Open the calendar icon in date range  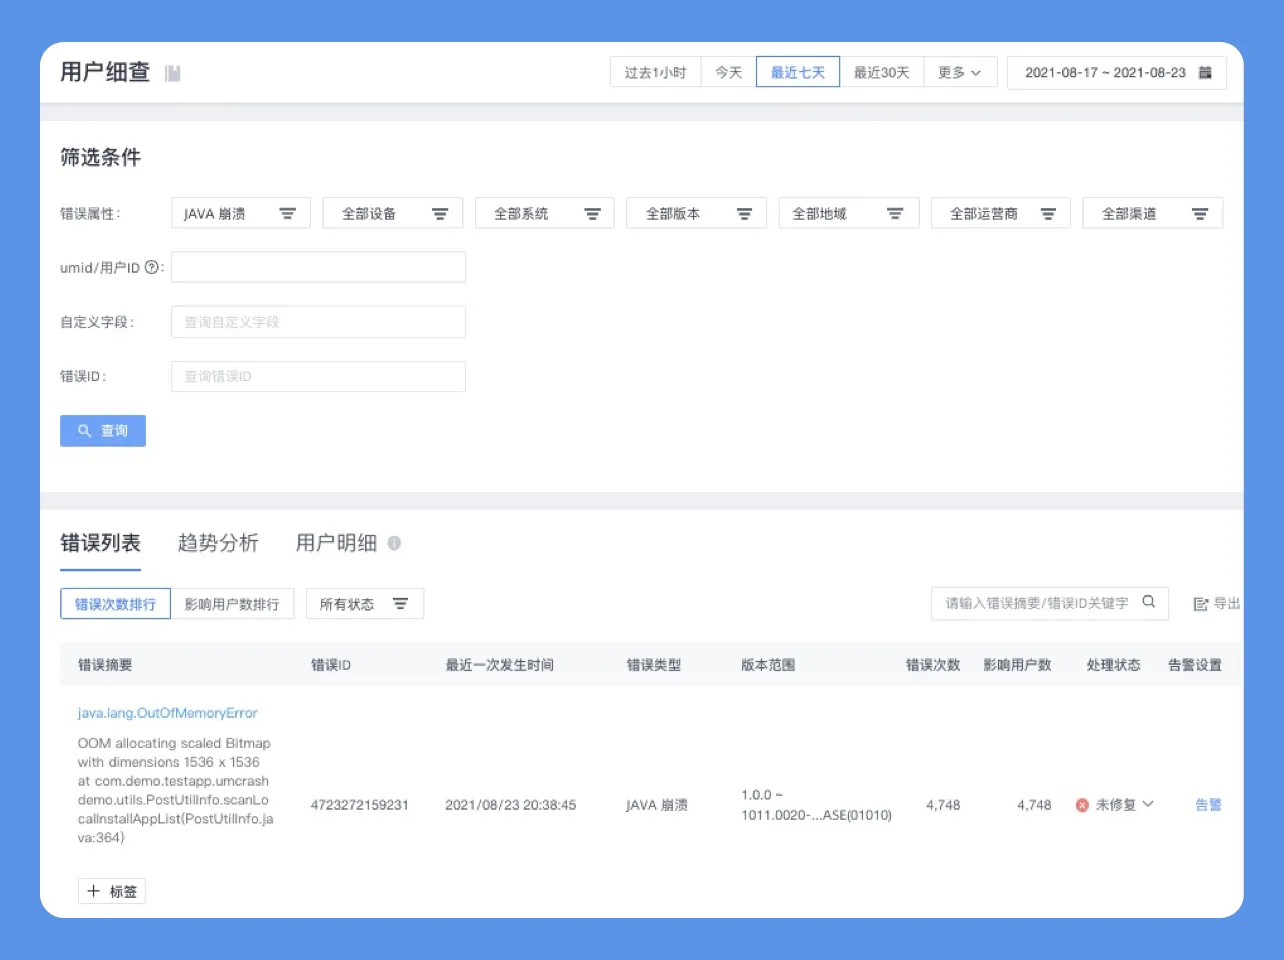pyautogui.click(x=1205, y=73)
